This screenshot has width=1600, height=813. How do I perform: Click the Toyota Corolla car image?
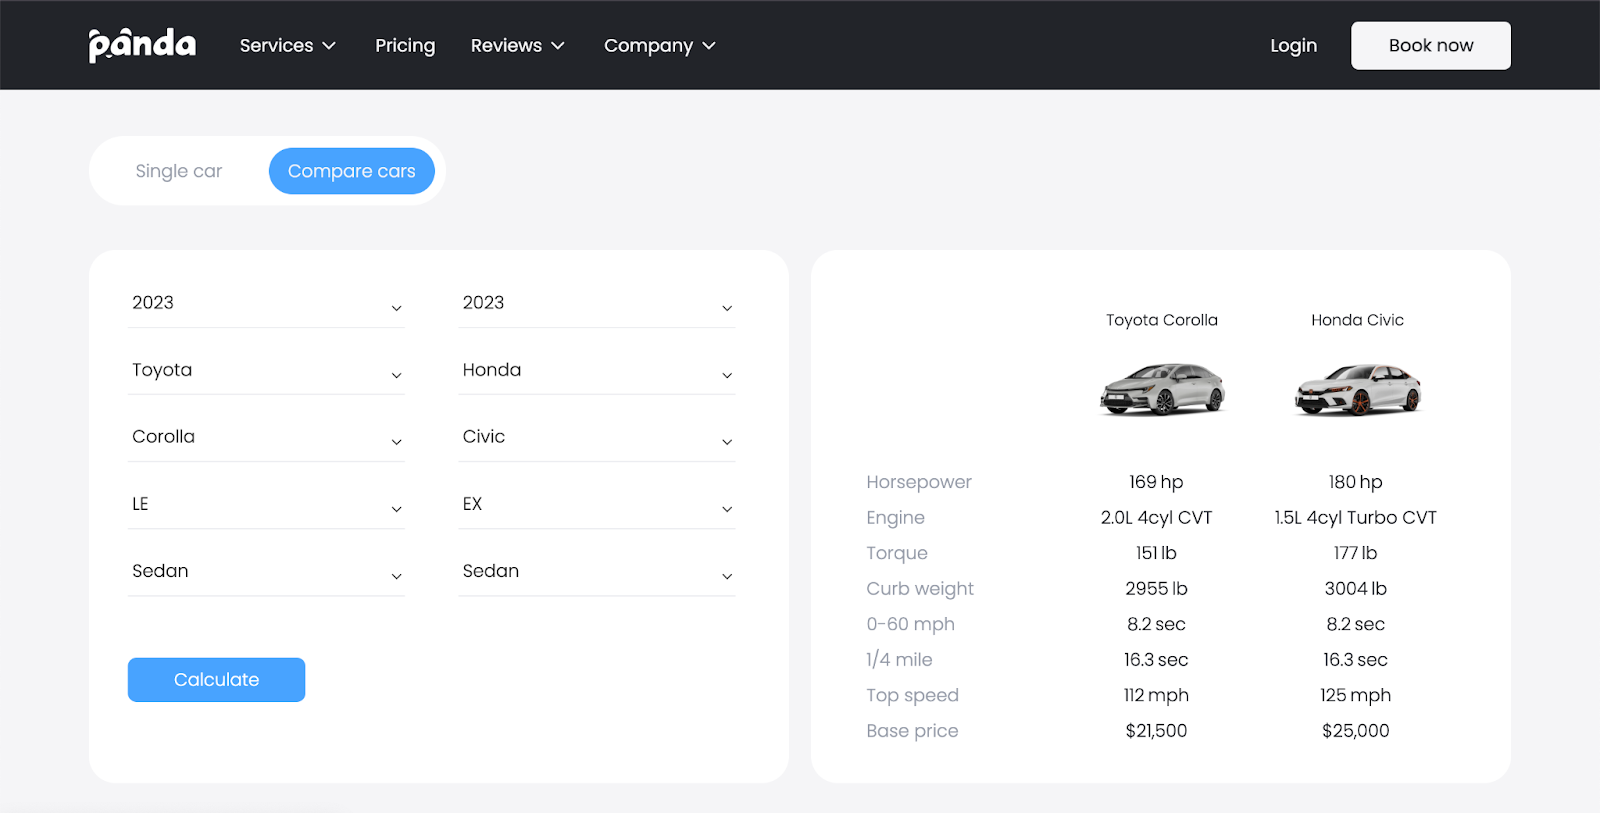click(1162, 389)
